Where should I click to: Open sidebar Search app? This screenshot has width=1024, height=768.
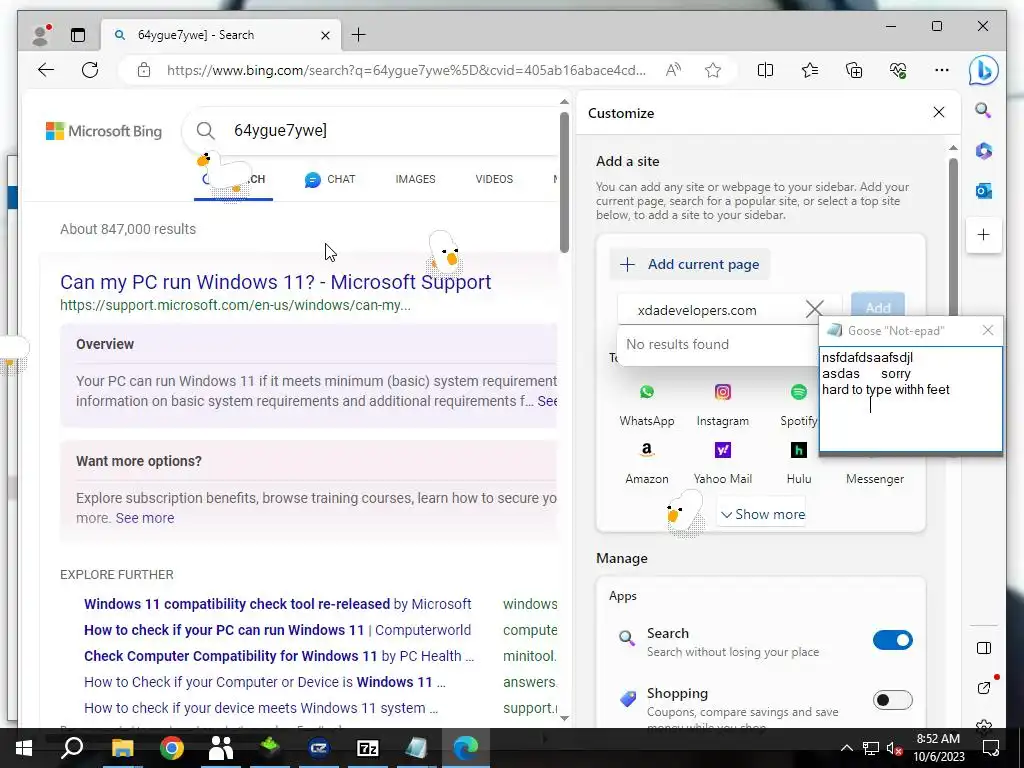pos(984,110)
